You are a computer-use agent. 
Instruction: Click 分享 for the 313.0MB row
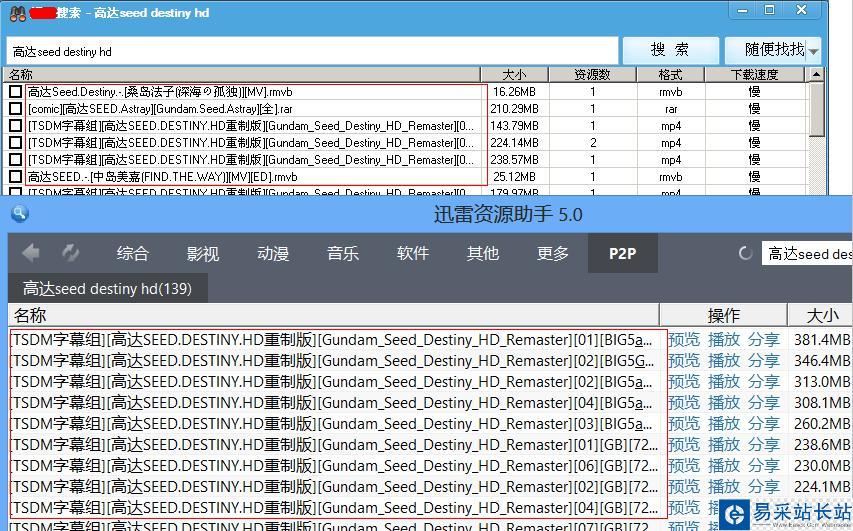click(x=764, y=381)
